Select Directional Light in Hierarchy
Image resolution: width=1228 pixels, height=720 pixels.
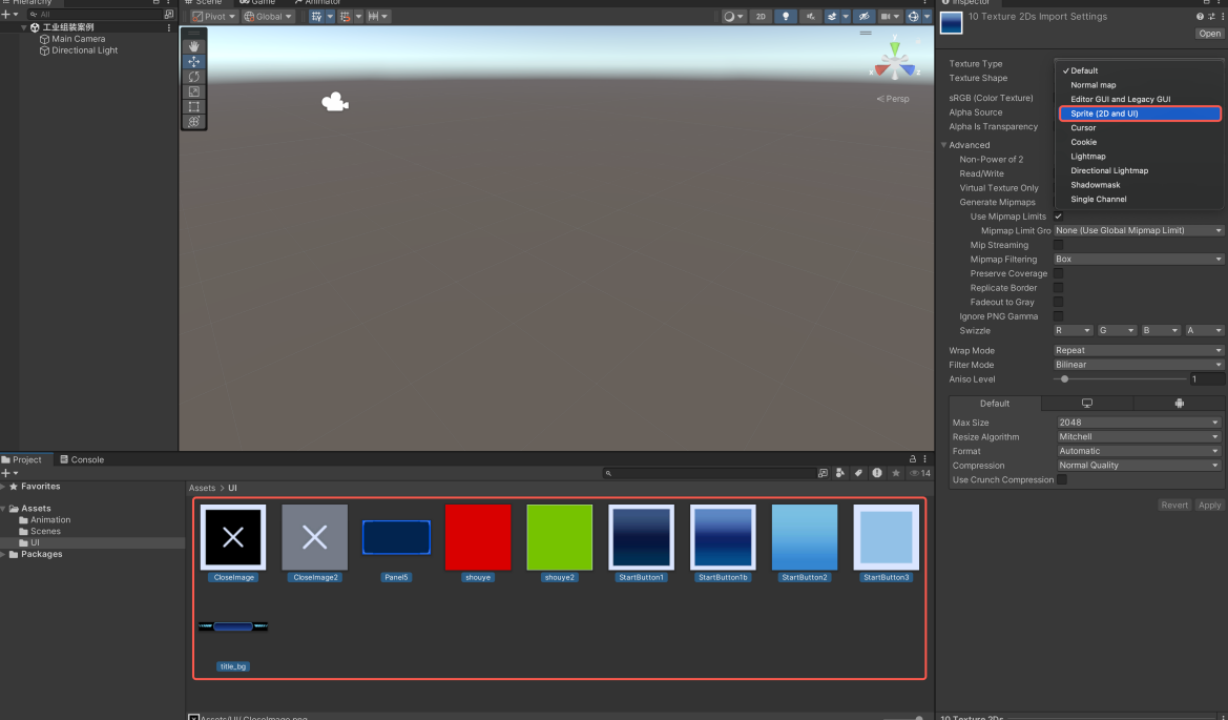84,50
